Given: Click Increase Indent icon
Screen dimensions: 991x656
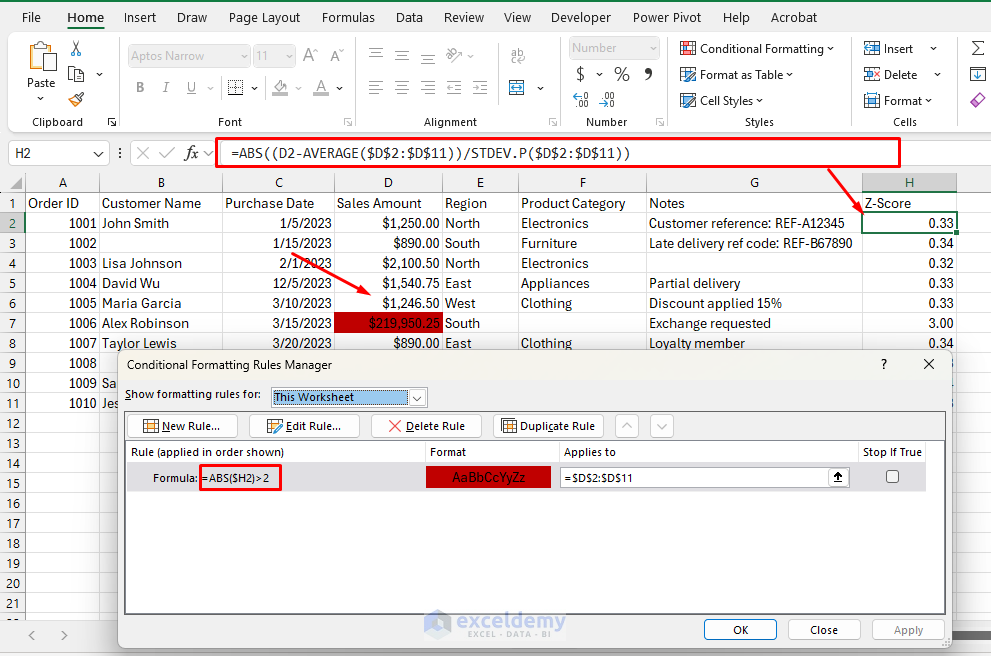Looking at the screenshot, I should [x=480, y=87].
